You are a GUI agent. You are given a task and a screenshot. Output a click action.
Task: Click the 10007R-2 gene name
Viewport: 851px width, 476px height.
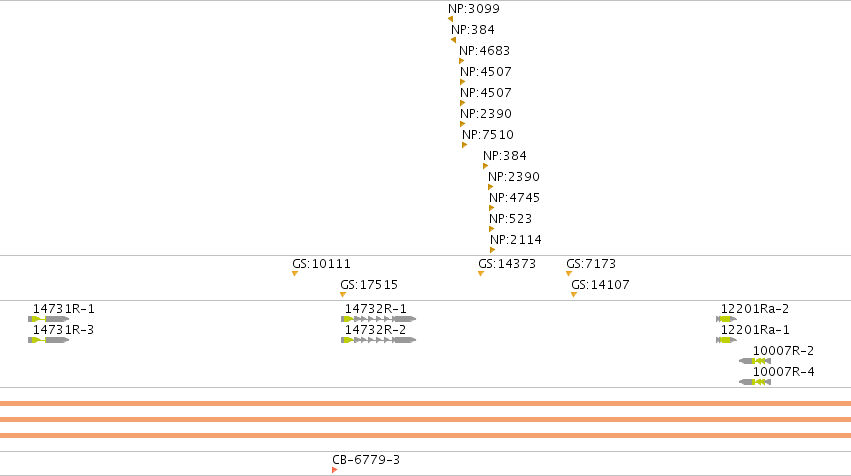pos(783,351)
